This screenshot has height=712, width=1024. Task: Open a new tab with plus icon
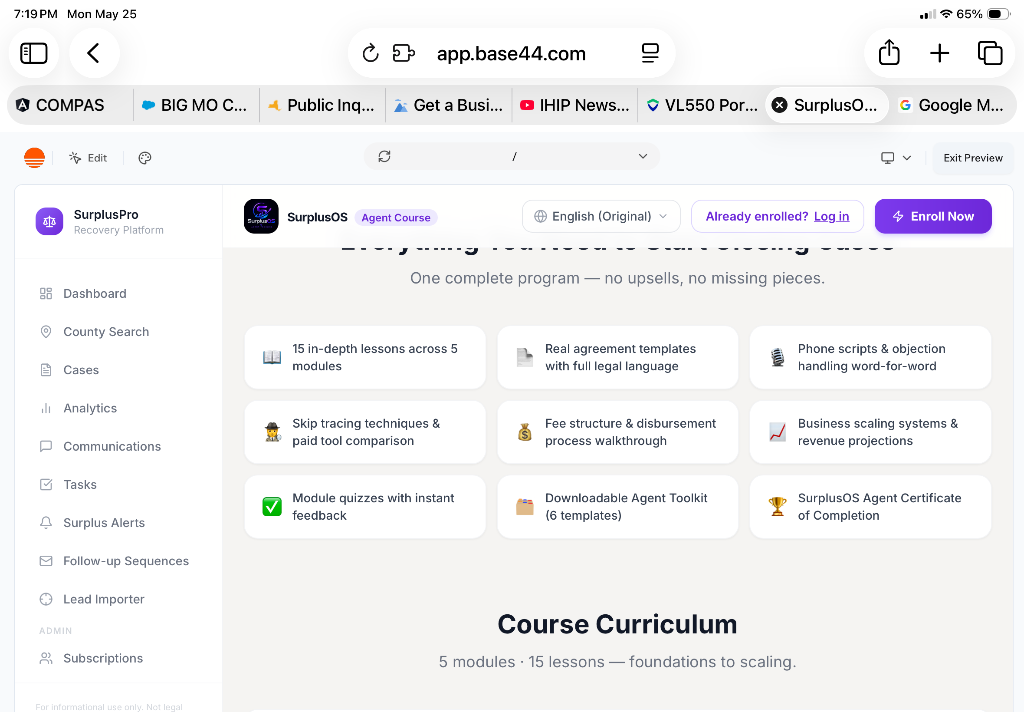[939, 53]
